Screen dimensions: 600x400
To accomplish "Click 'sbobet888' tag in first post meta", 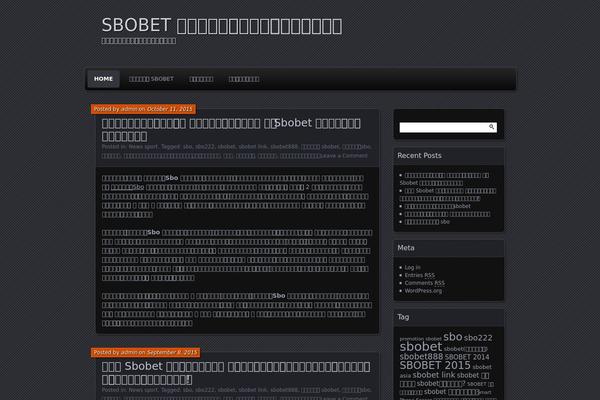I will [x=284, y=147].
